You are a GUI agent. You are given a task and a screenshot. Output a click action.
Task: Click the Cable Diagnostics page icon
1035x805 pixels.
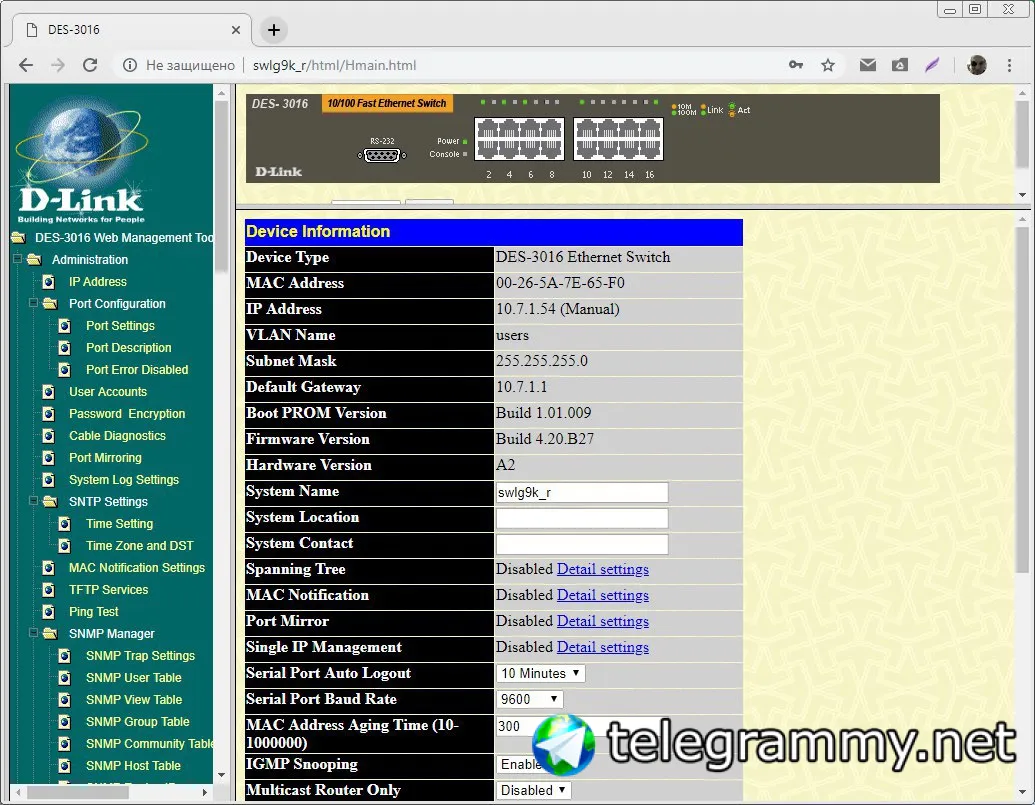click(x=48, y=436)
